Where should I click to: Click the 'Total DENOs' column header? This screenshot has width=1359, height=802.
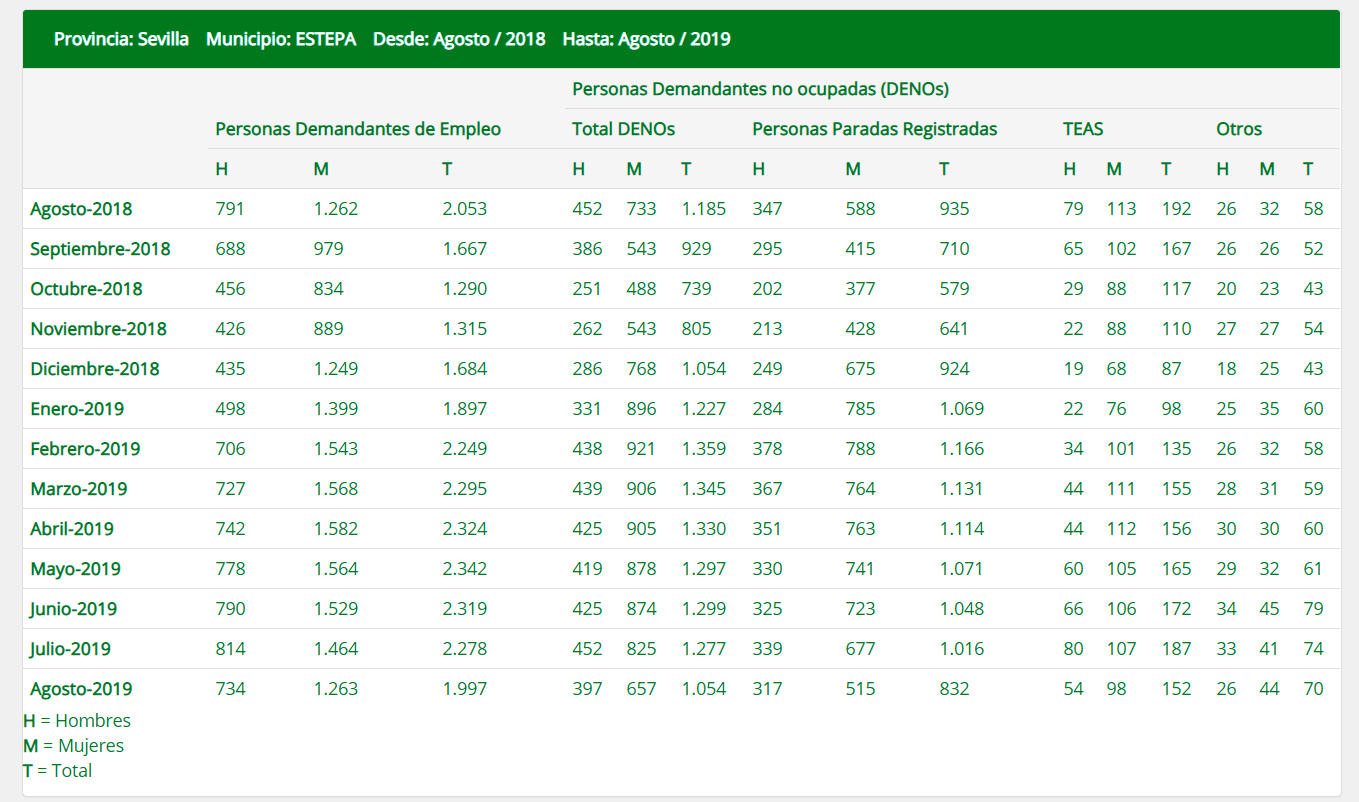623,129
